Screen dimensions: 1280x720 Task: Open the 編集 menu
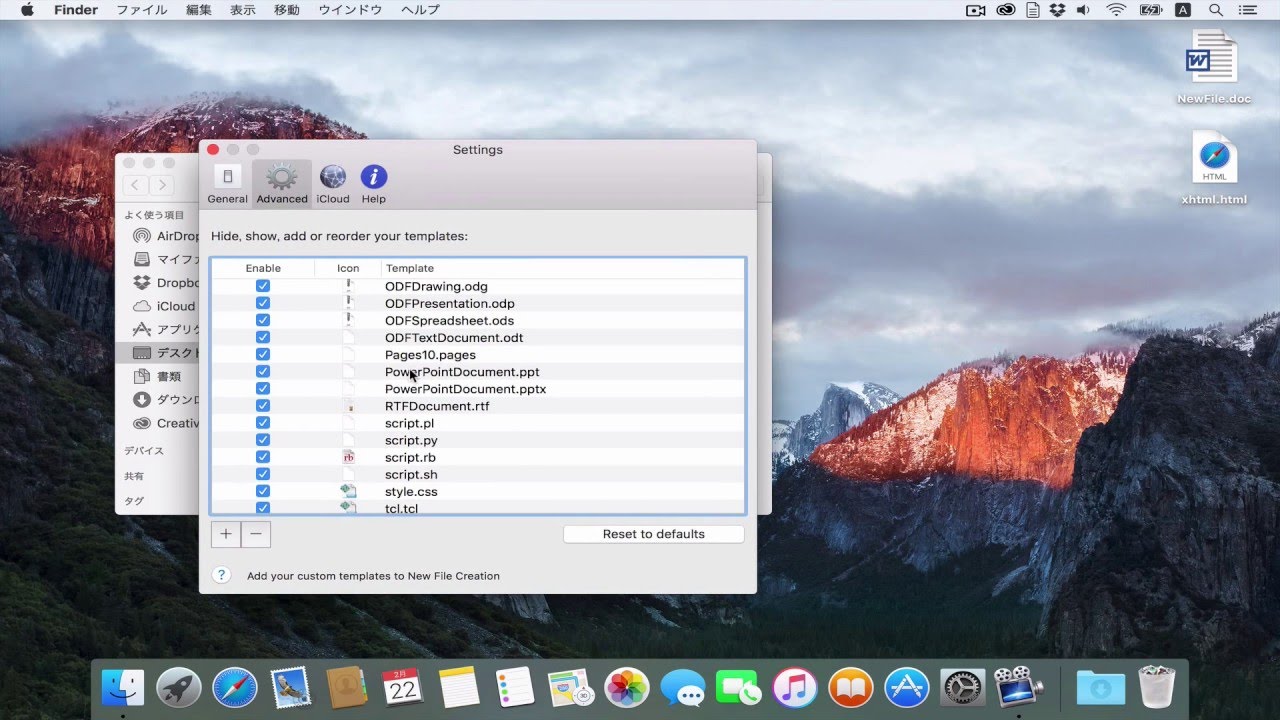[x=199, y=10]
